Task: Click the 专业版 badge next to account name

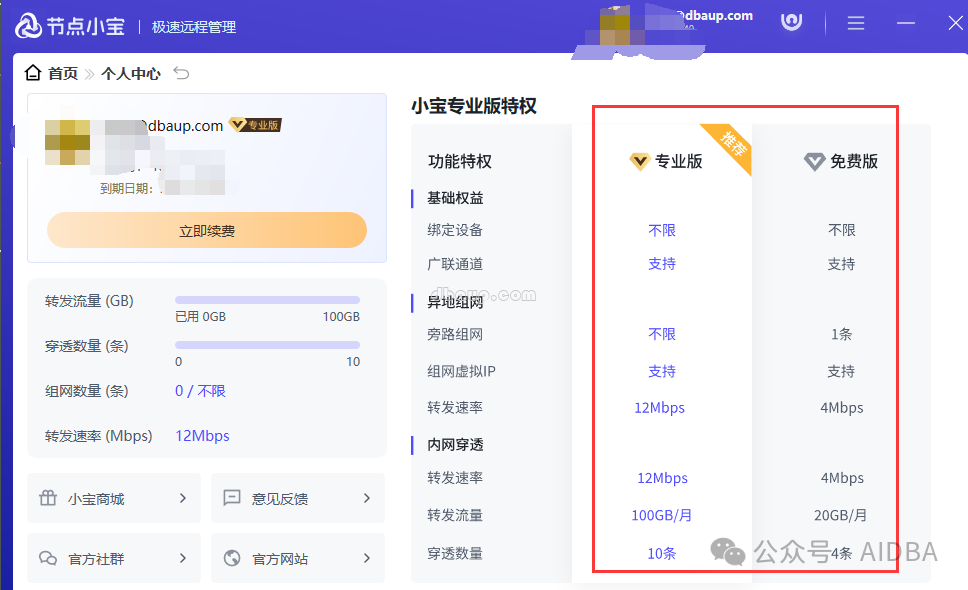Action: 255,125
